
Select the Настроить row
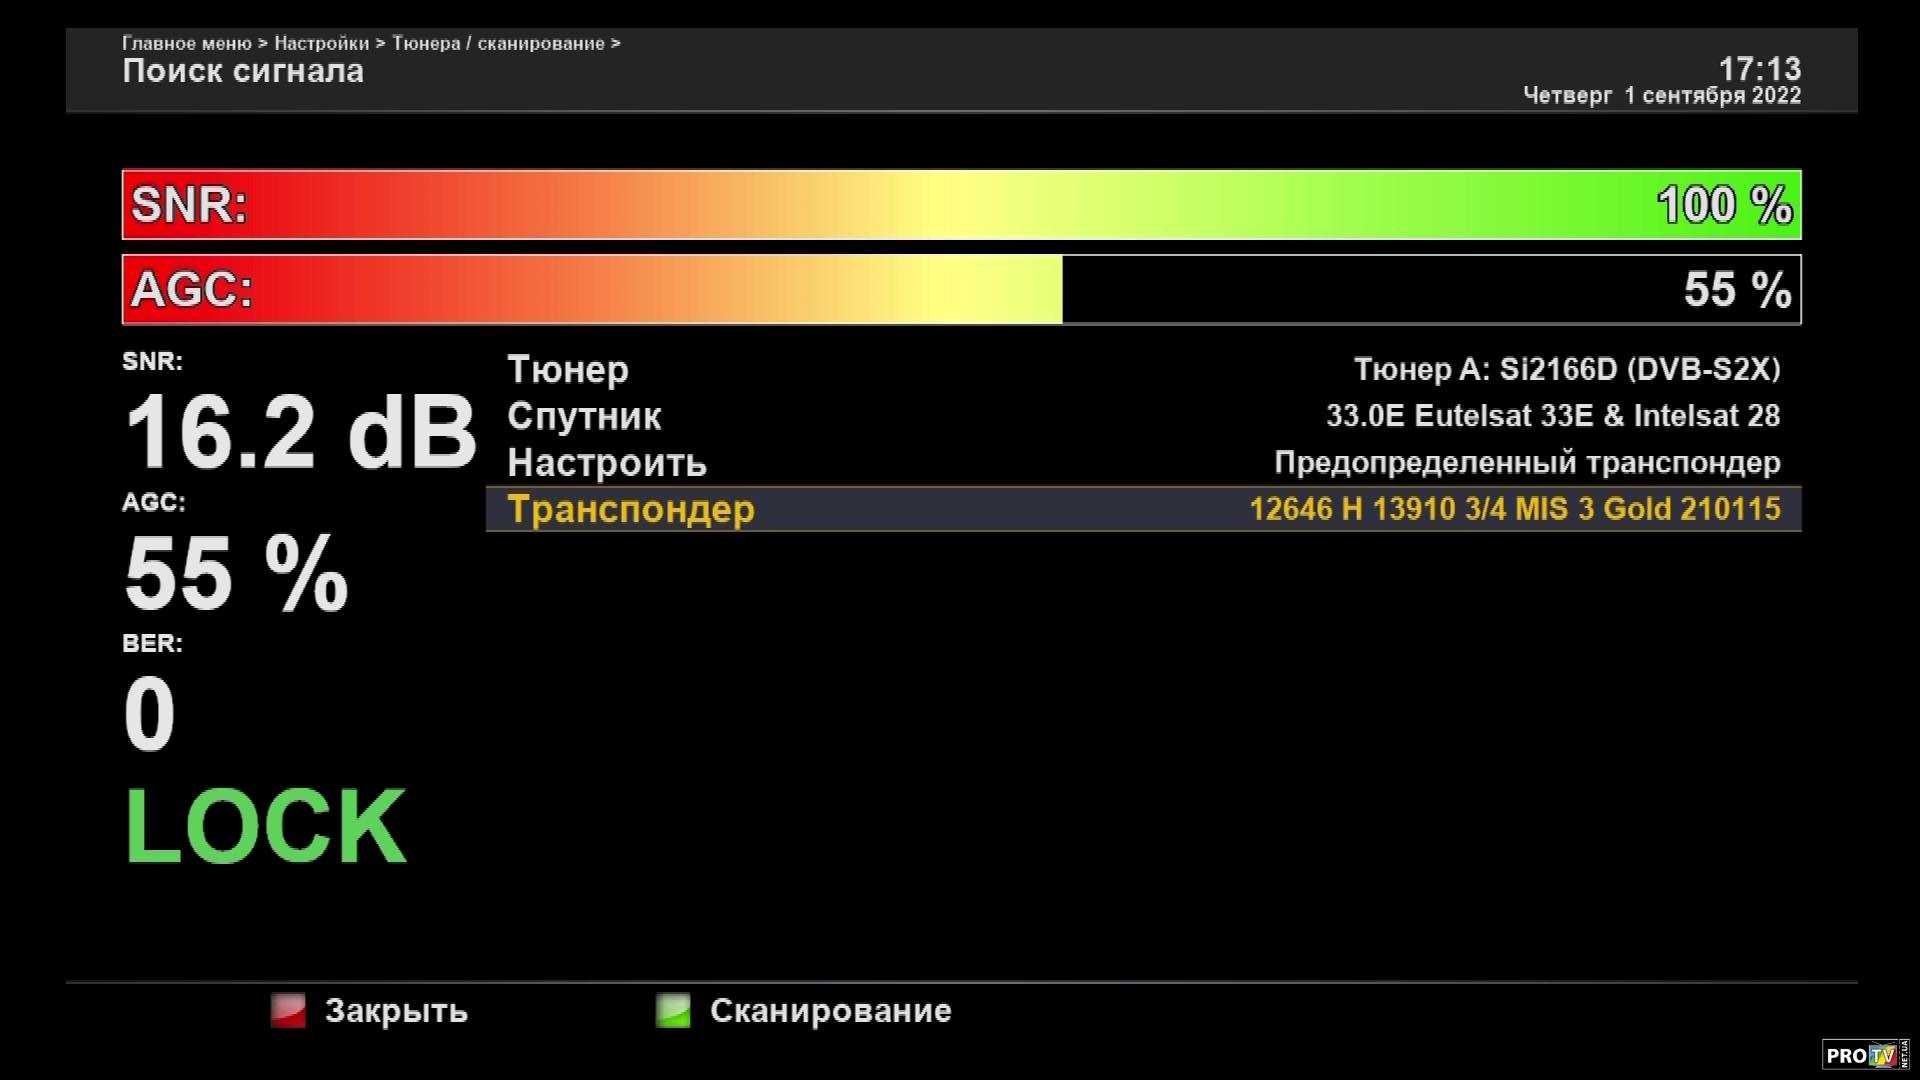tap(607, 463)
